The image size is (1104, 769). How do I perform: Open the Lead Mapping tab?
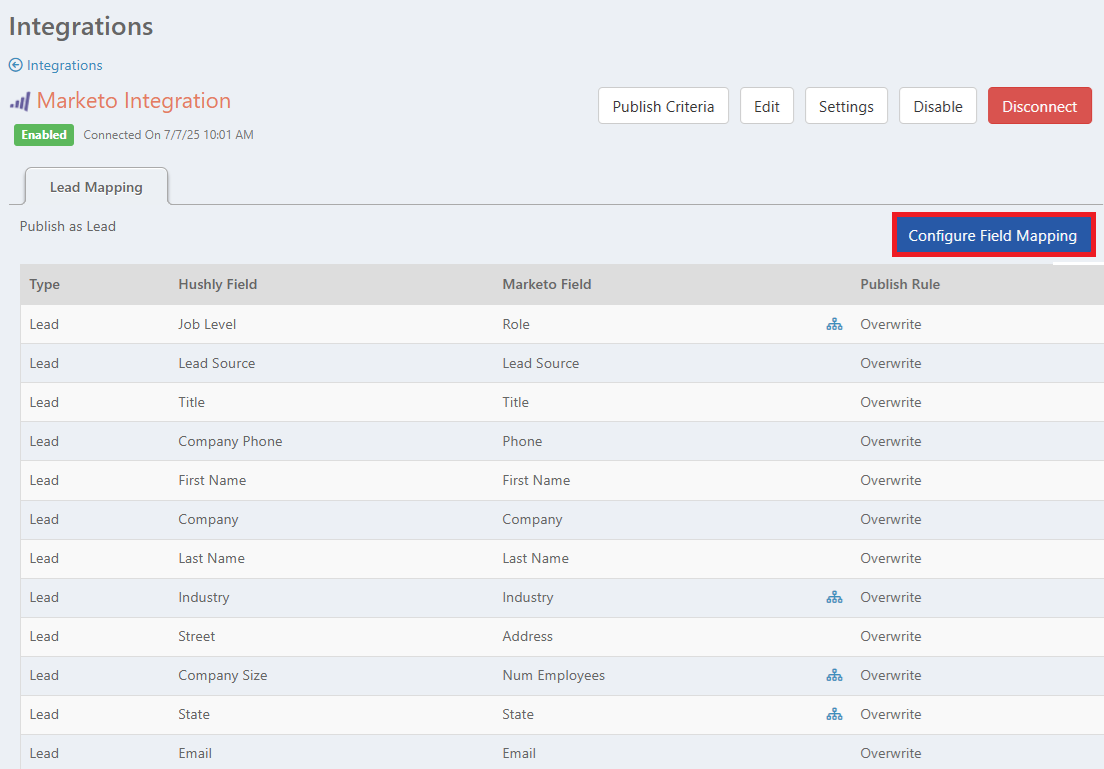96,187
